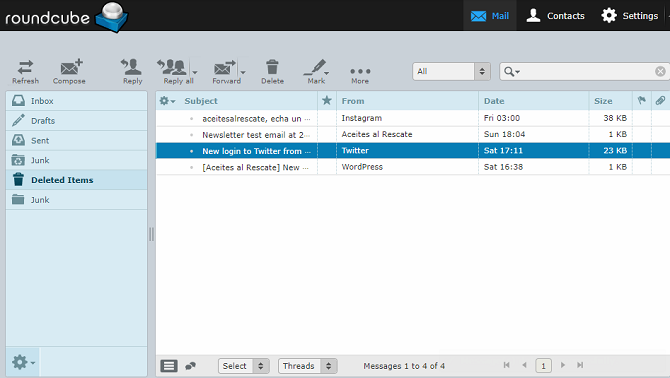Open the Inbox folder
The image size is (670, 378).
(x=76, y=101)
